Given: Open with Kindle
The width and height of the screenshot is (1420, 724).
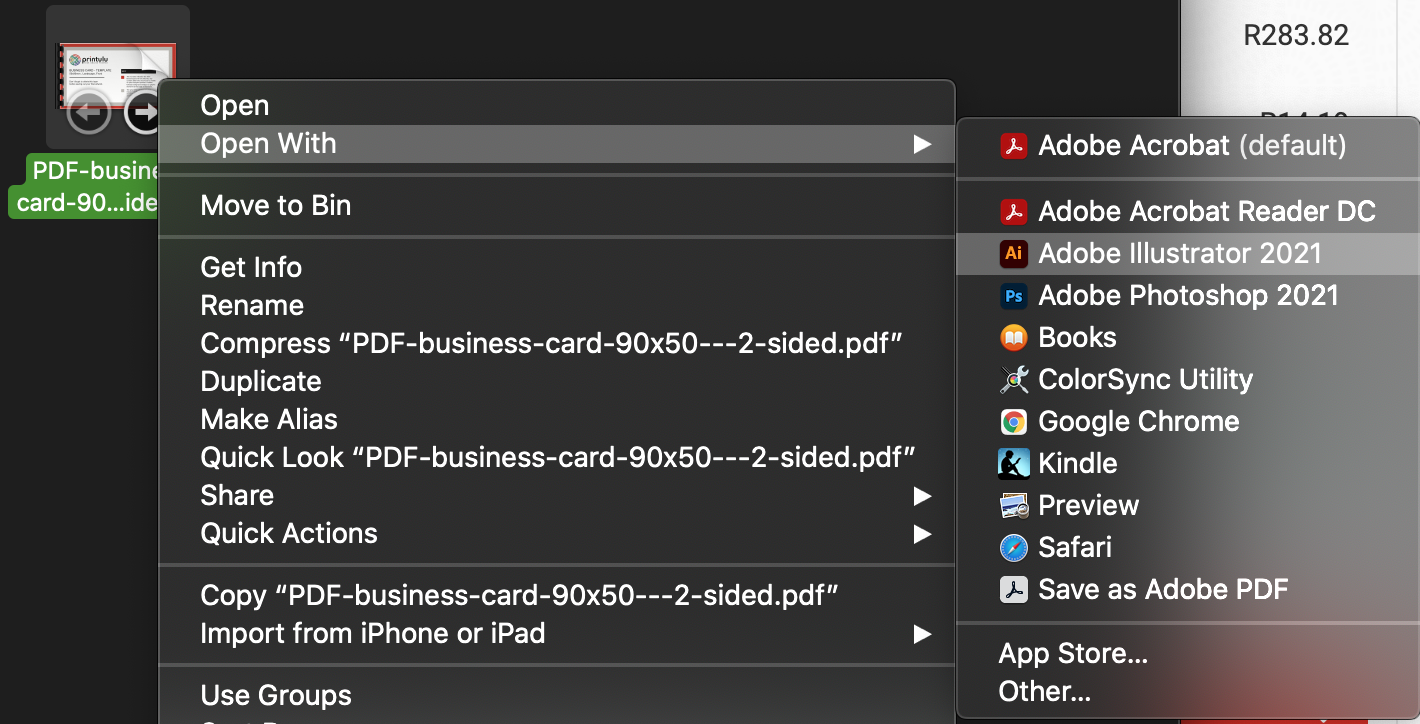Looking at the screenshot, I should 1188,464.
